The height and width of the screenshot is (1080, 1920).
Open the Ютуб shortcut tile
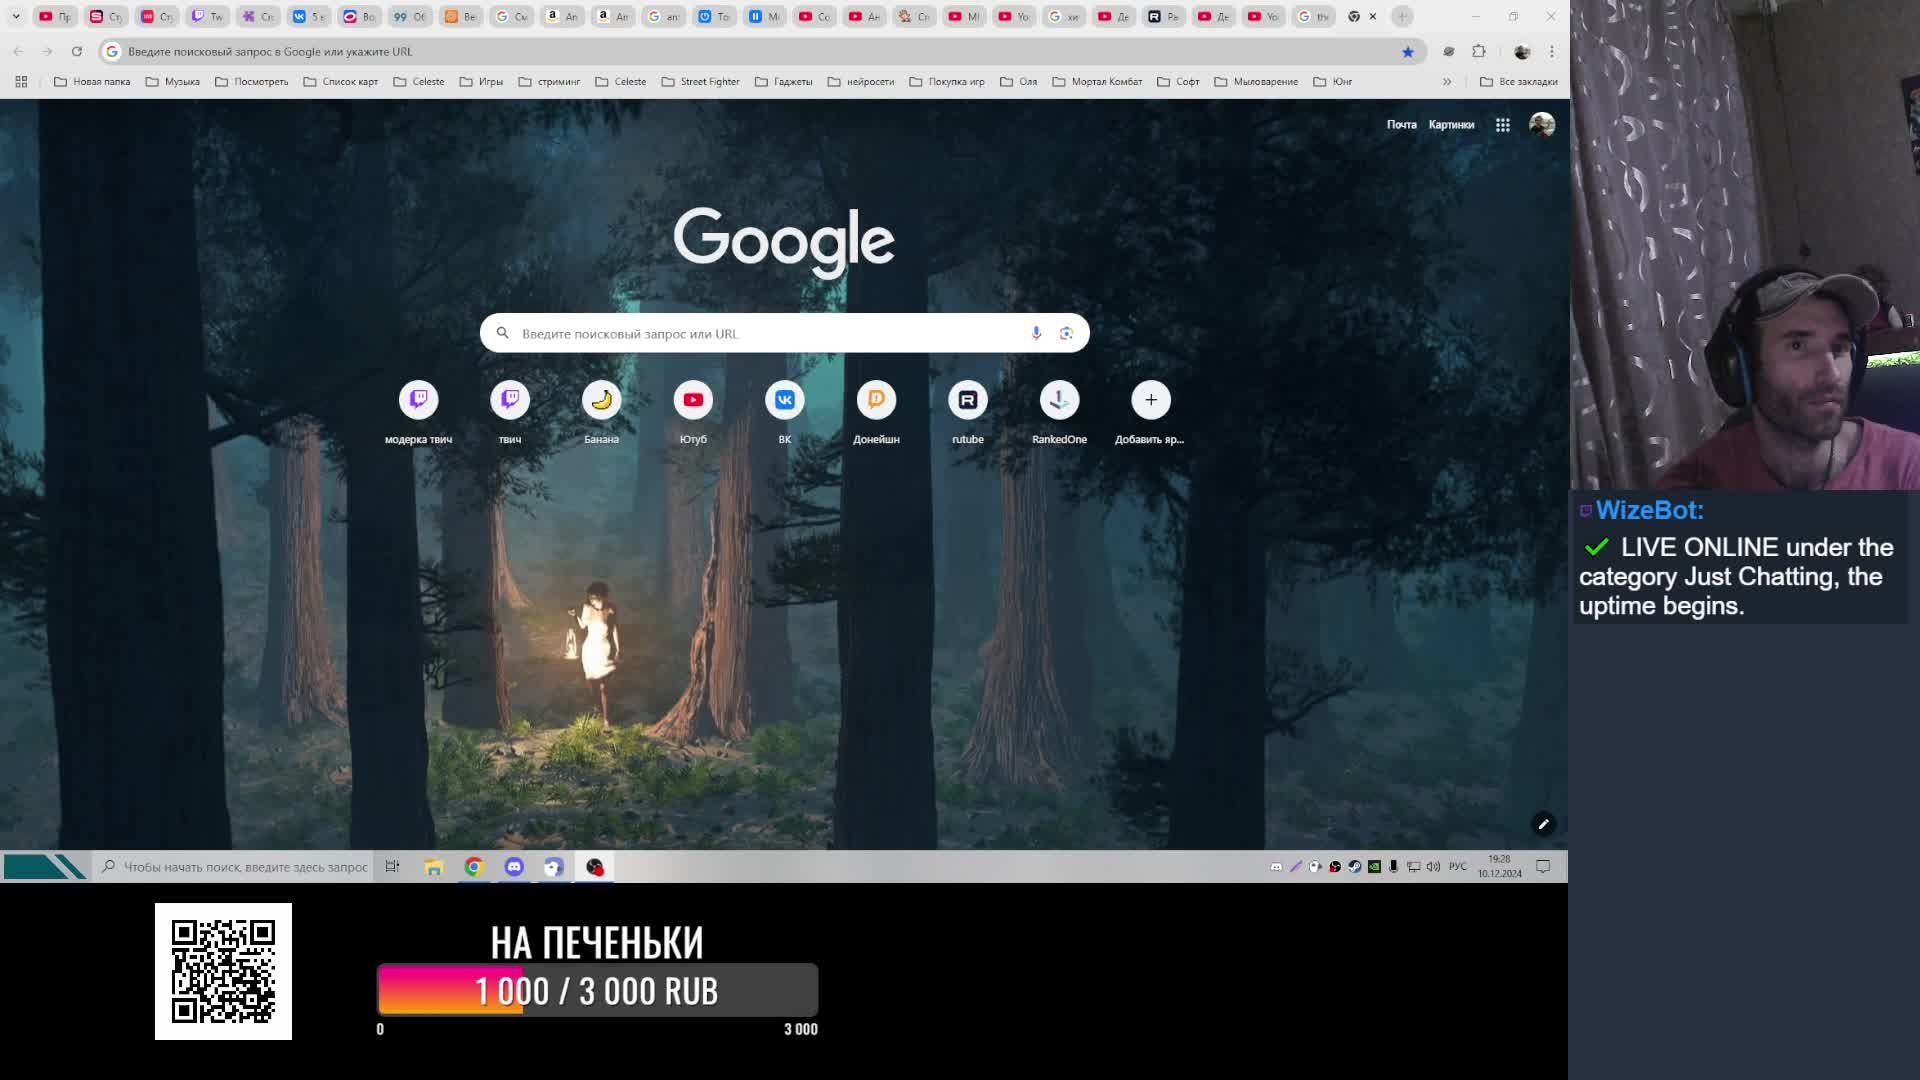point(693,400)
